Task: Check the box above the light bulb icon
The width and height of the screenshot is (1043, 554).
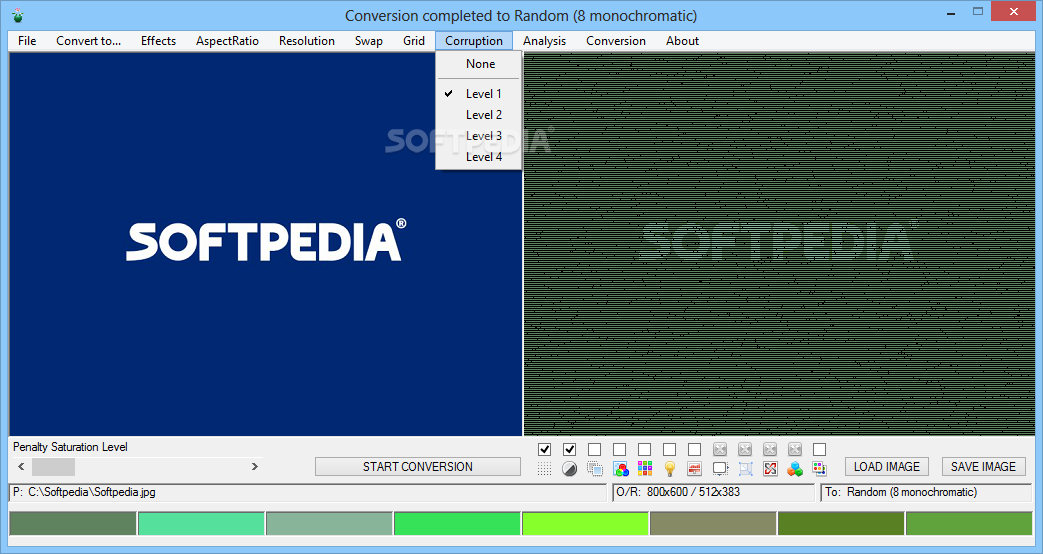Action: [670, 450]
